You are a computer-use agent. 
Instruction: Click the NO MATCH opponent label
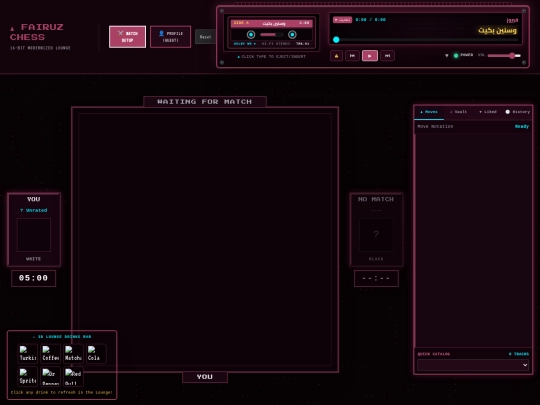[376, 199]
